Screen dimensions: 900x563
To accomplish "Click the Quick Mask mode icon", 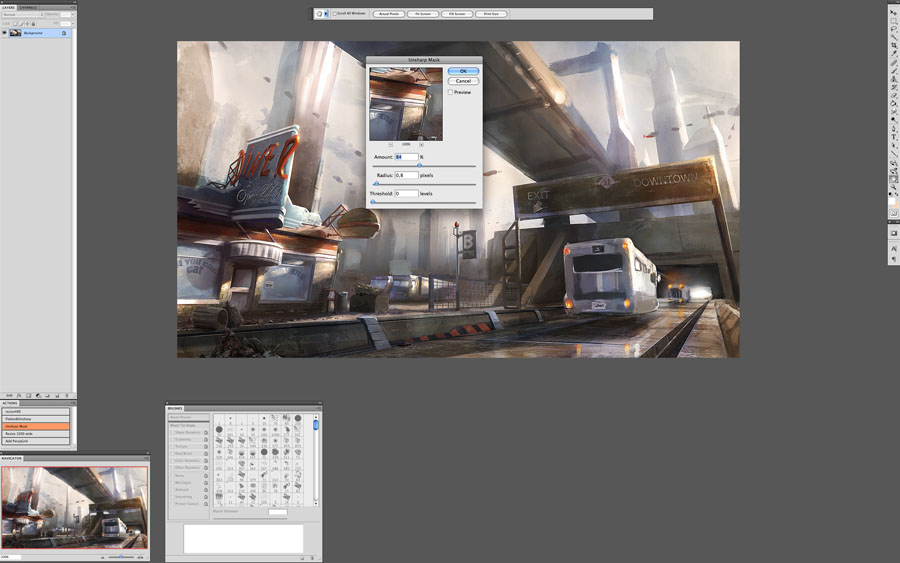I will tap(893, 213).
